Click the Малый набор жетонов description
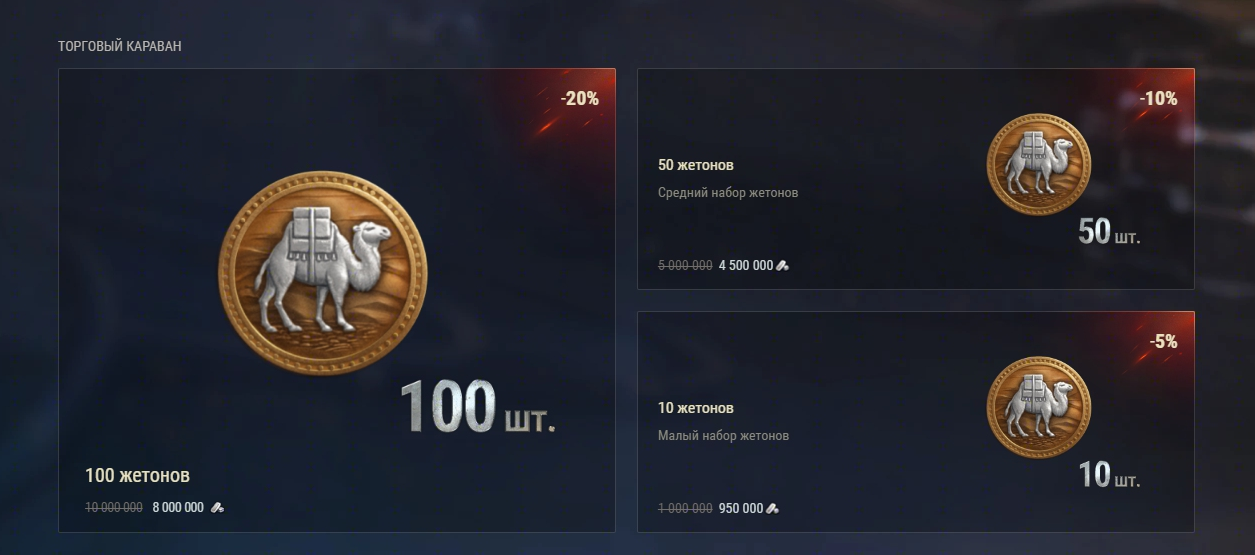This screenshot has height=555, width=1255. 723,435
